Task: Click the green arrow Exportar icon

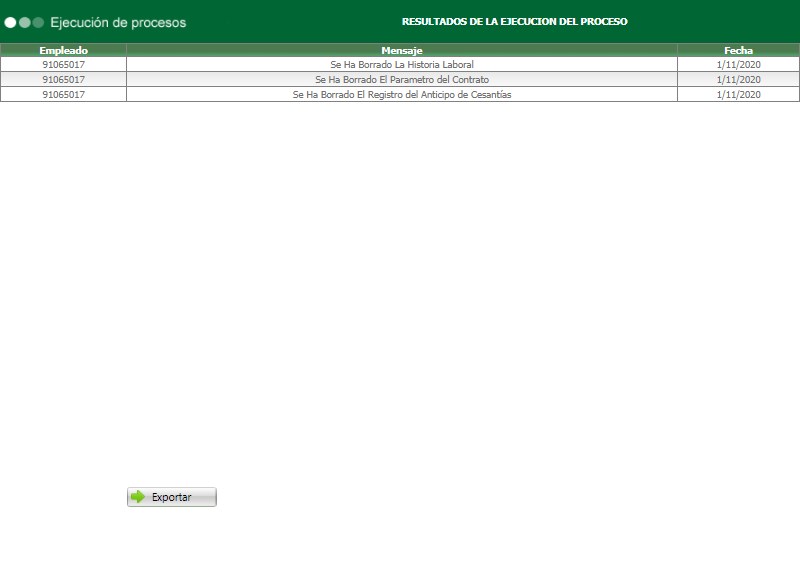Action: click(137, 496)
